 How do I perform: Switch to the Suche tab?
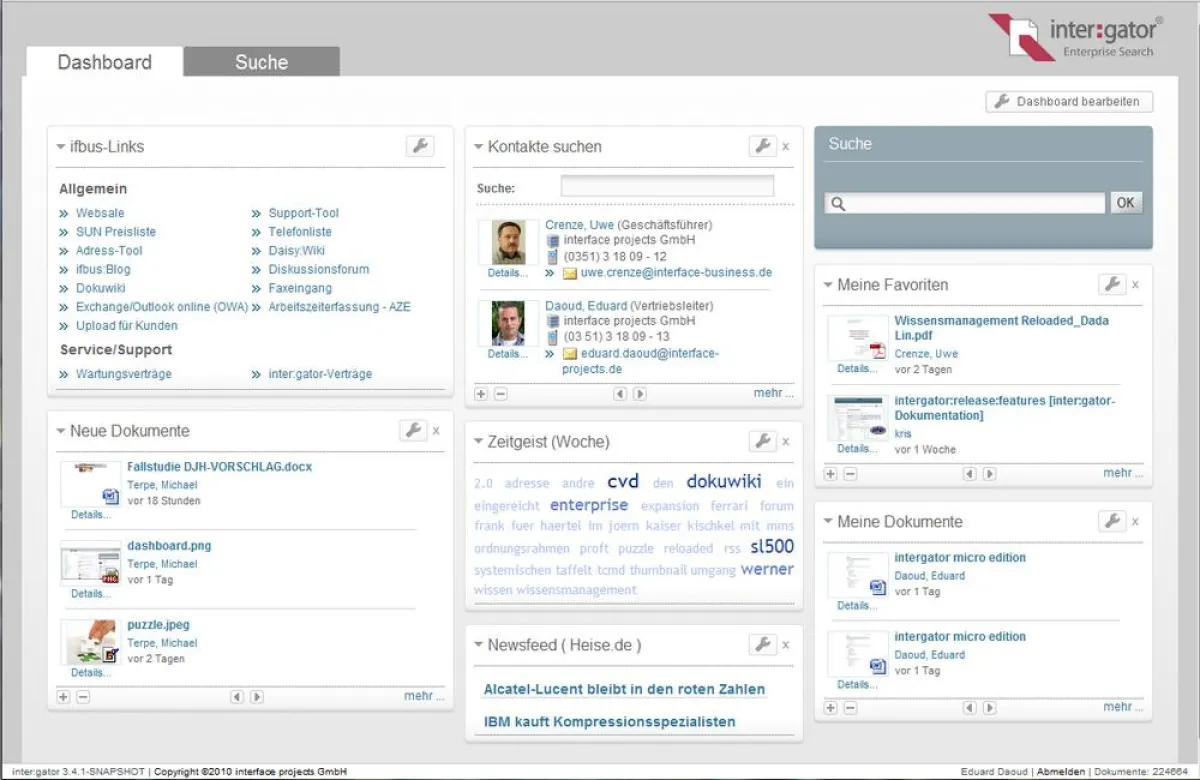(x=260, y=61)
